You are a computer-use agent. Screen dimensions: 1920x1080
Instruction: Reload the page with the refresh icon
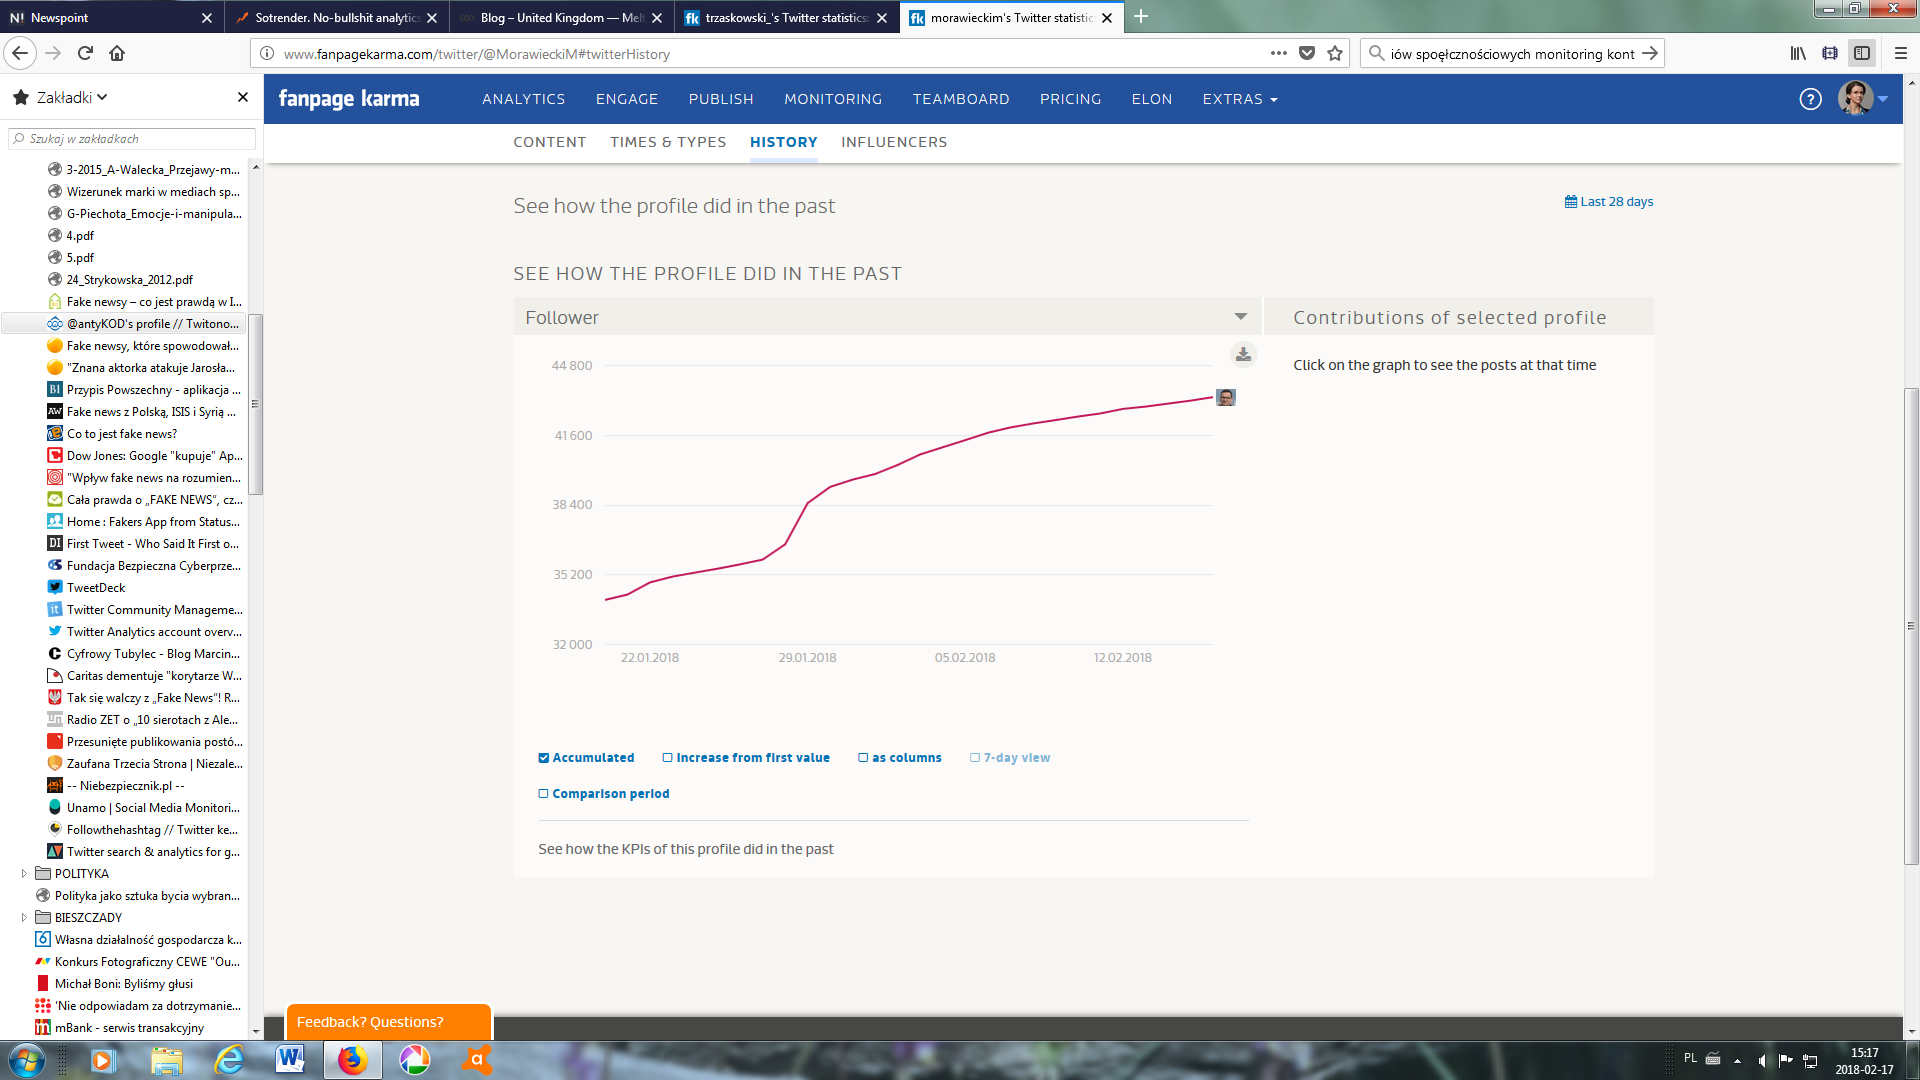tap(85, 54)
